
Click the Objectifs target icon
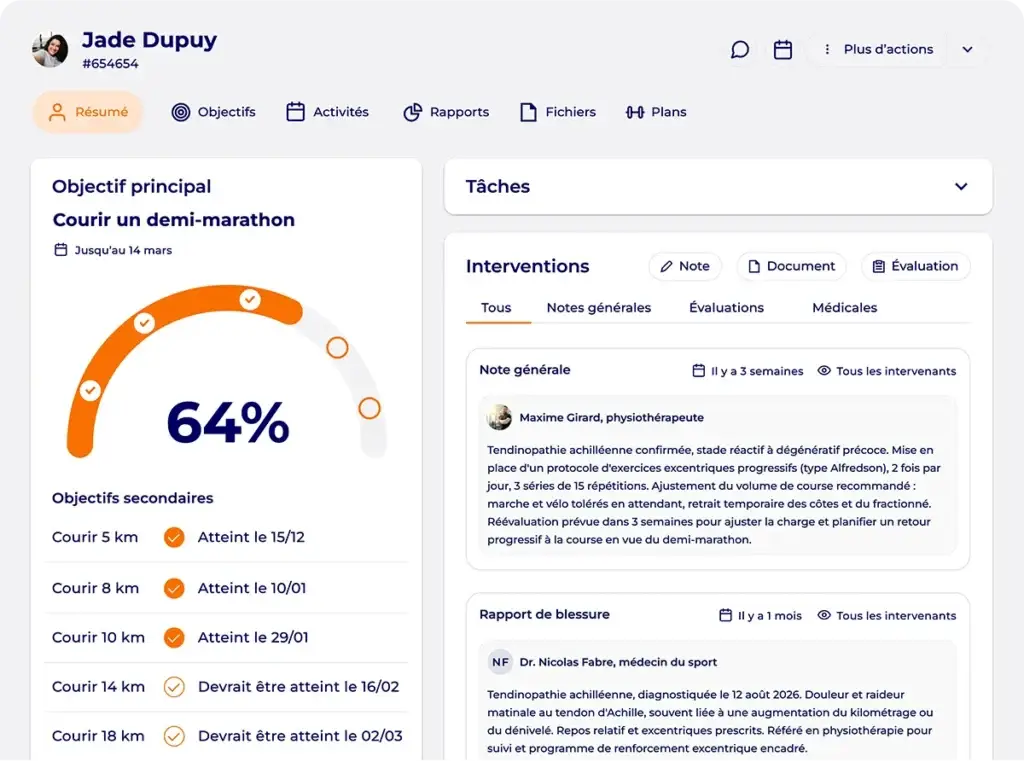coord(181,112)
